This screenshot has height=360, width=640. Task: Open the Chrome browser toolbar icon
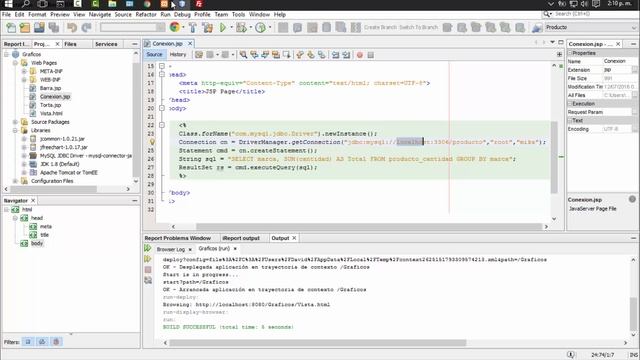click(x=175, y=27)
